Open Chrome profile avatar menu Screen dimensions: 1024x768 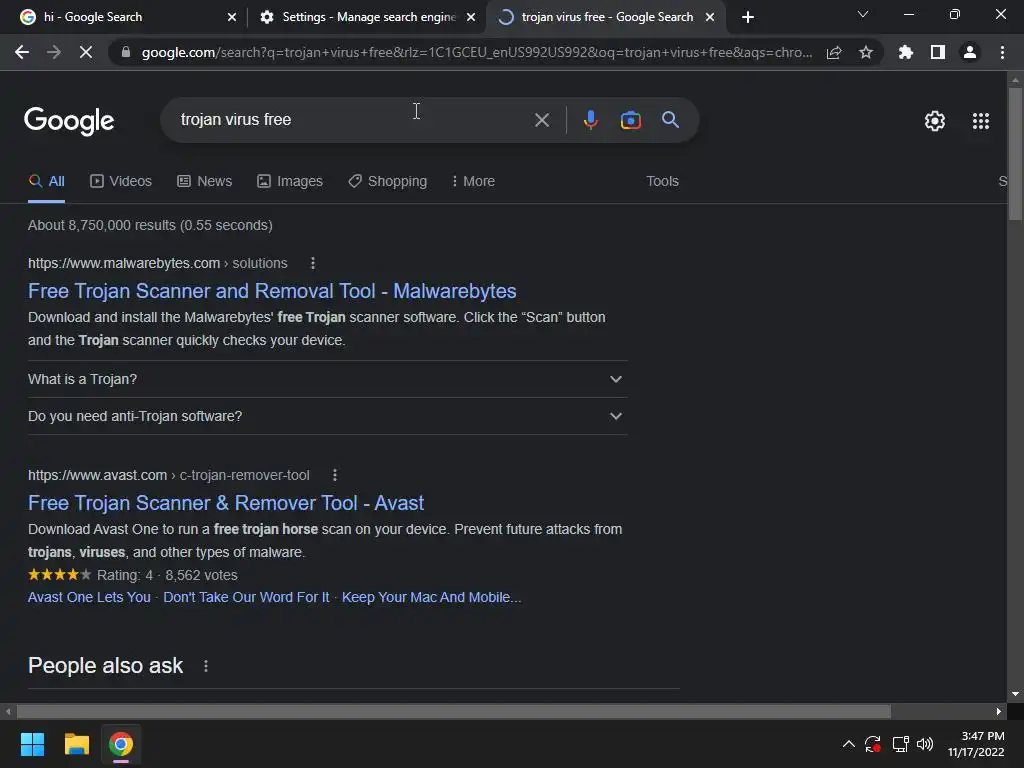970,52
